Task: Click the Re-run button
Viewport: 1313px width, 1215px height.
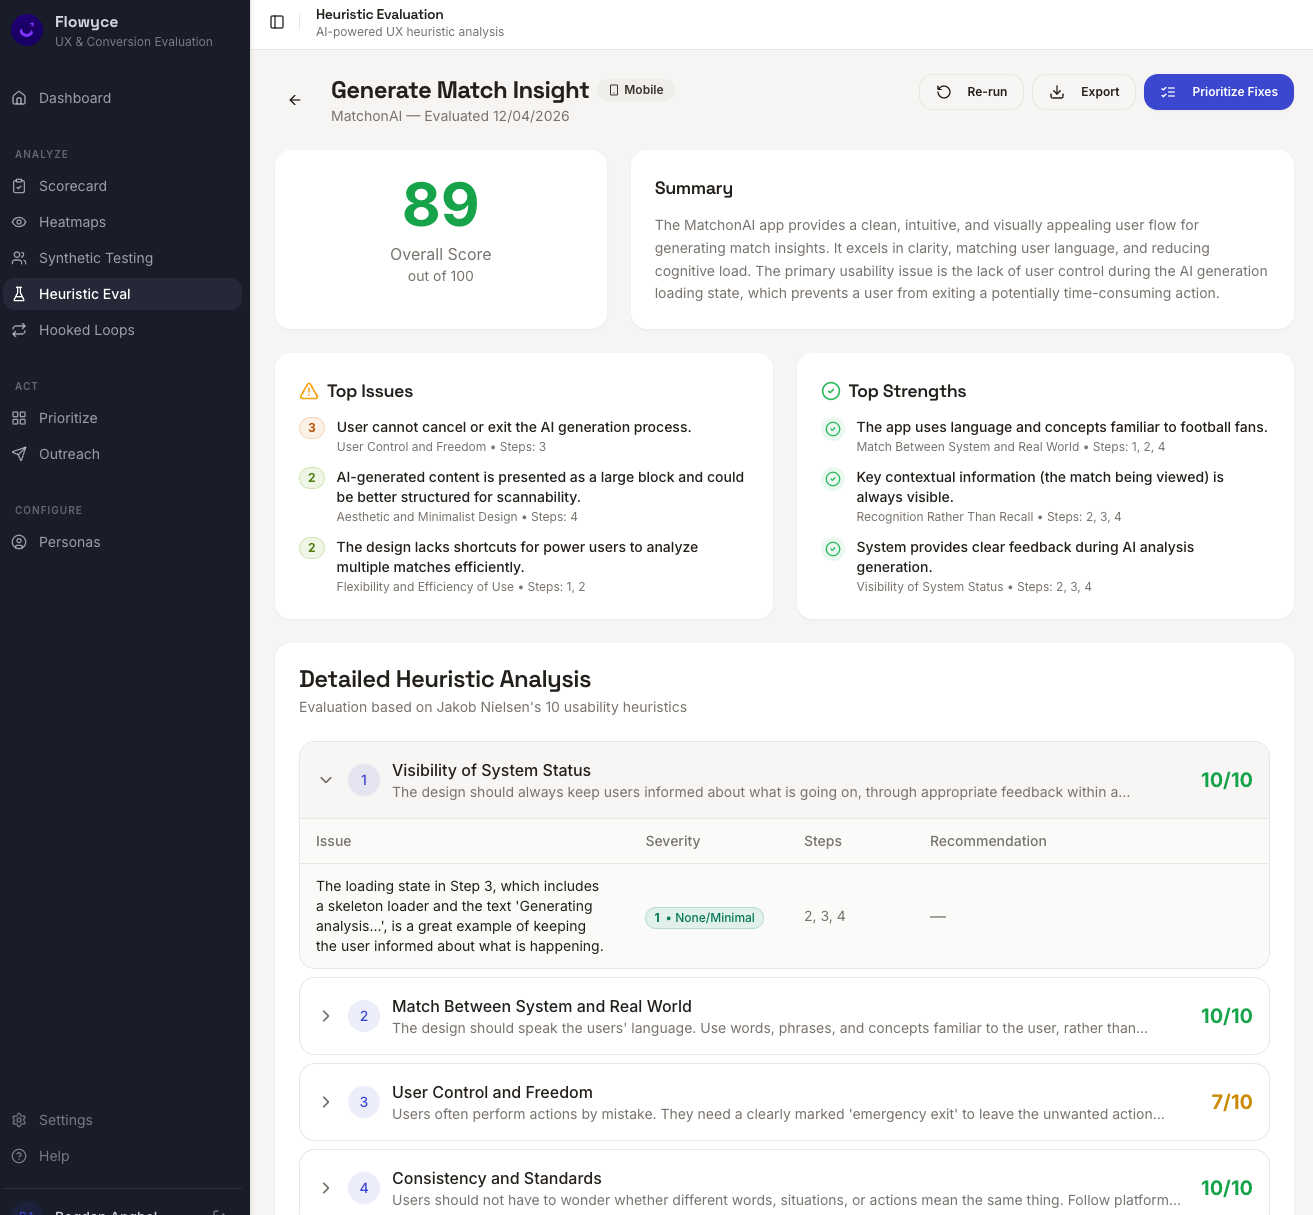Action: click(971, 92)
